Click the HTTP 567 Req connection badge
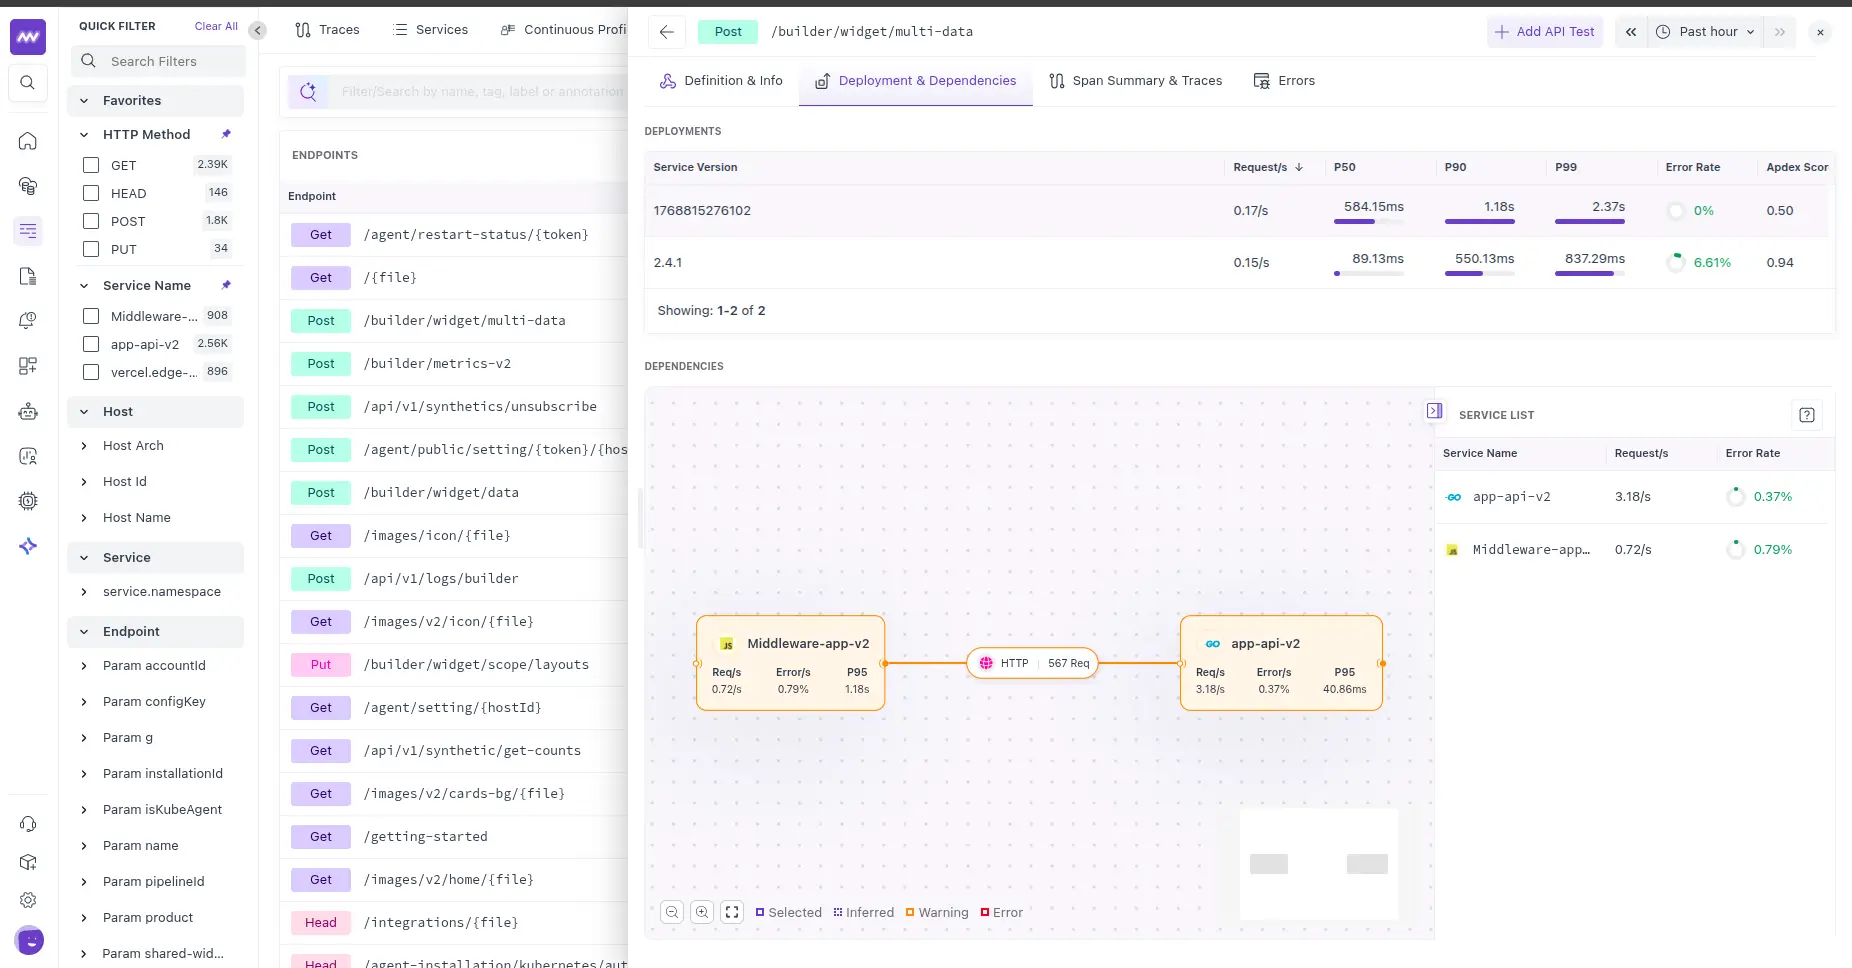This screenshot has width=1852, height=968. (1032, 662)
